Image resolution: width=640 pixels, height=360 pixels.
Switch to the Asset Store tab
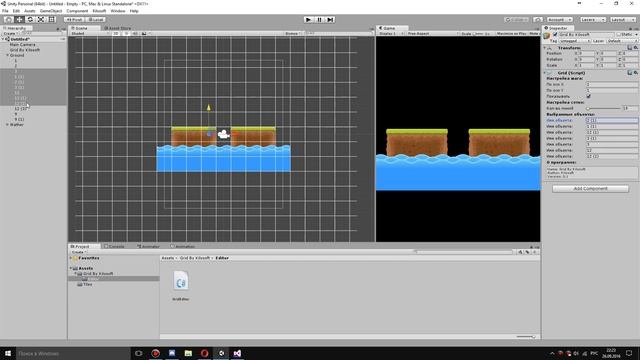coord(118,28)
